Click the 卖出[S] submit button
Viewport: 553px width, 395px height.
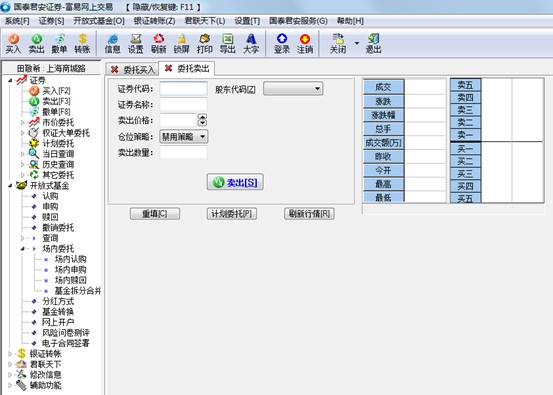(x=235, y=182)
